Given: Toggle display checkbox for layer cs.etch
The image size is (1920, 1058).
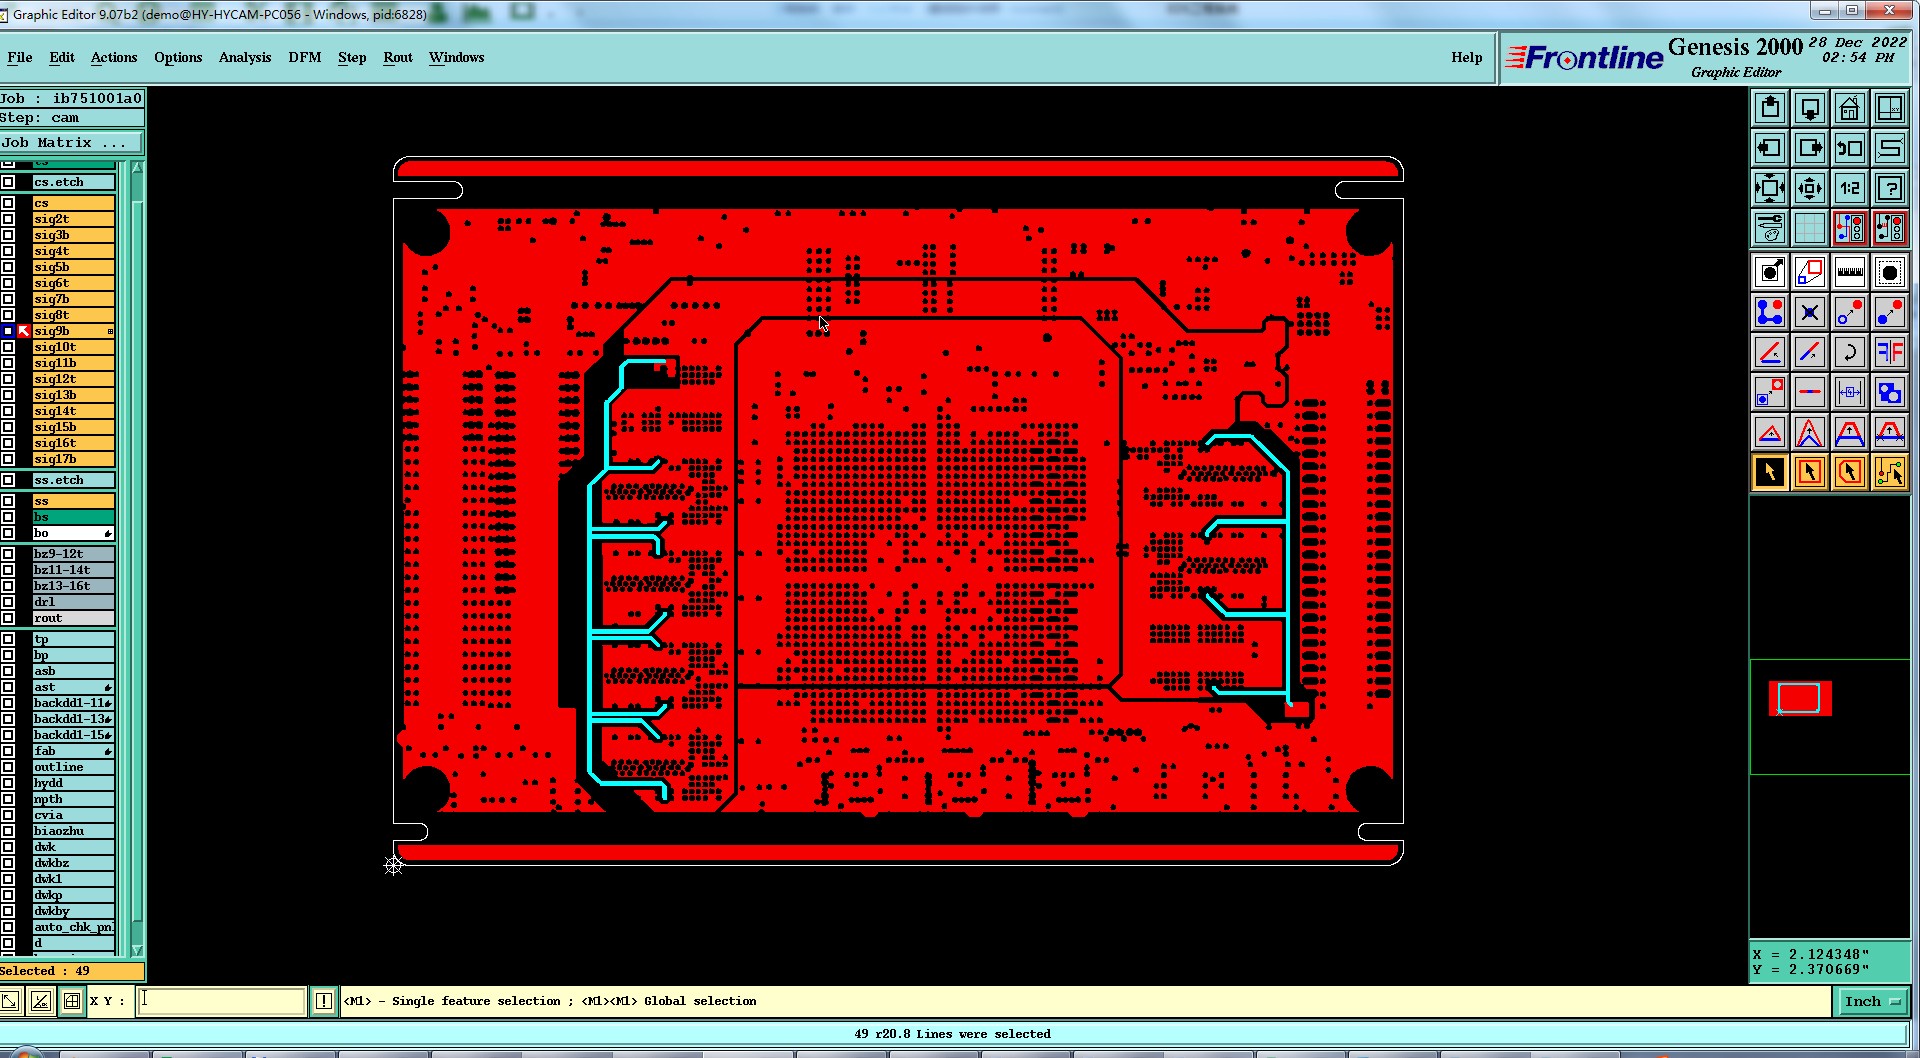Looking at the screenshot, I should point(8,182).
